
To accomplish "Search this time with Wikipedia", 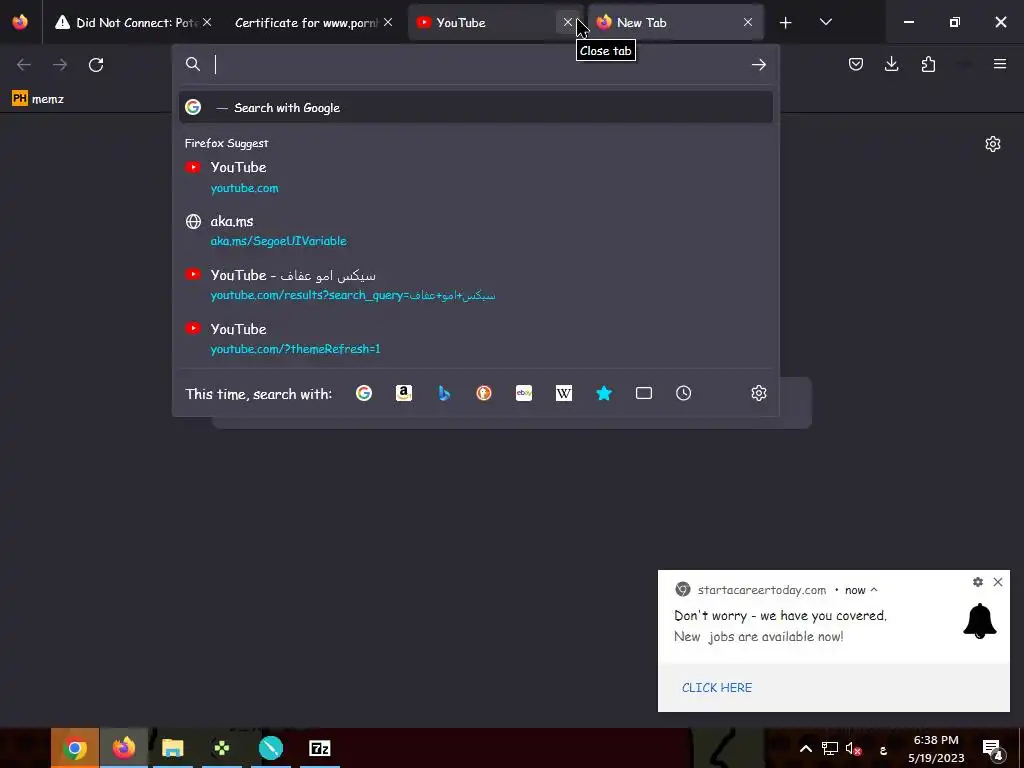I will tap(564, 393).
